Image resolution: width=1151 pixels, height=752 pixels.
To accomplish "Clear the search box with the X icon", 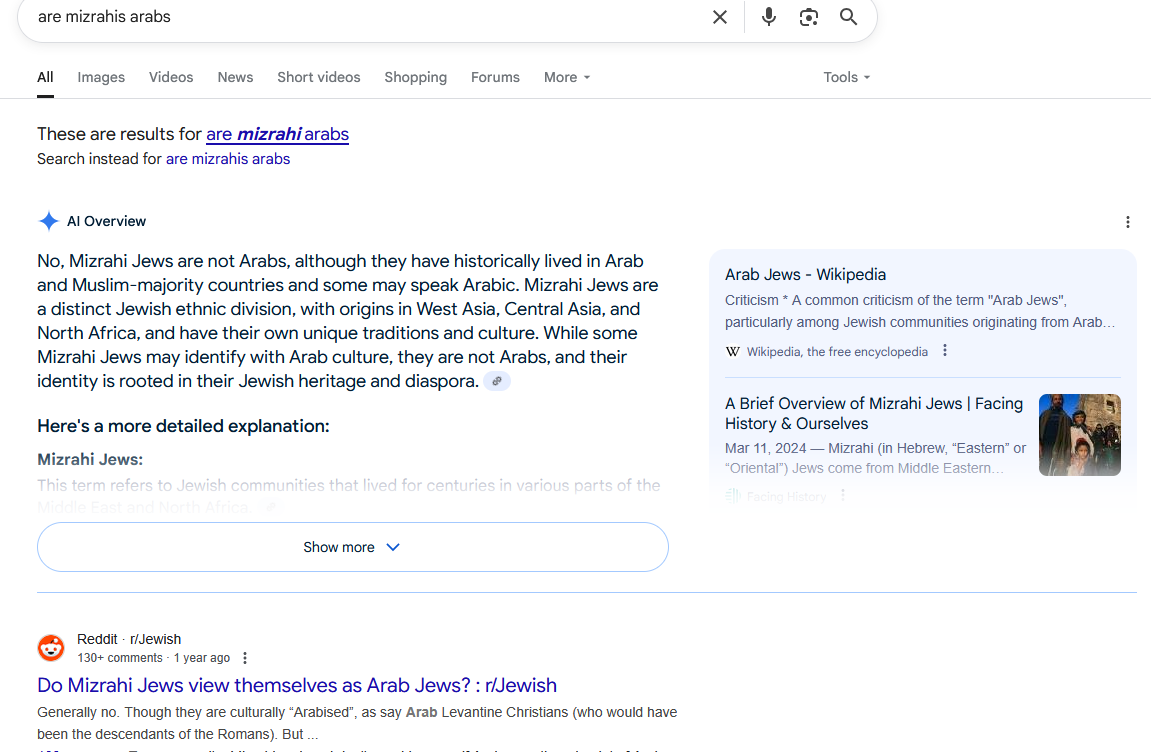I will tap(719, 17).
